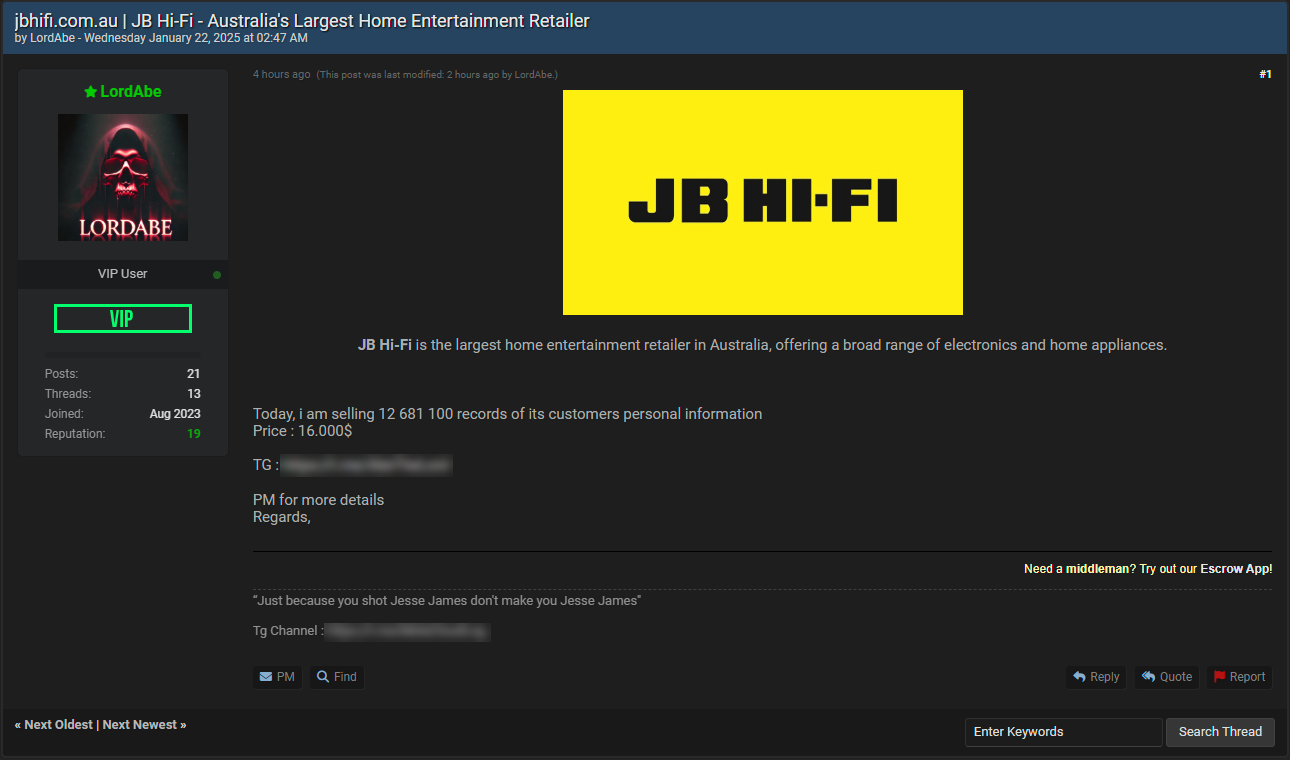Click the Threads count 13
Viewport: 1290px width, 760px height.
[193, 394]
